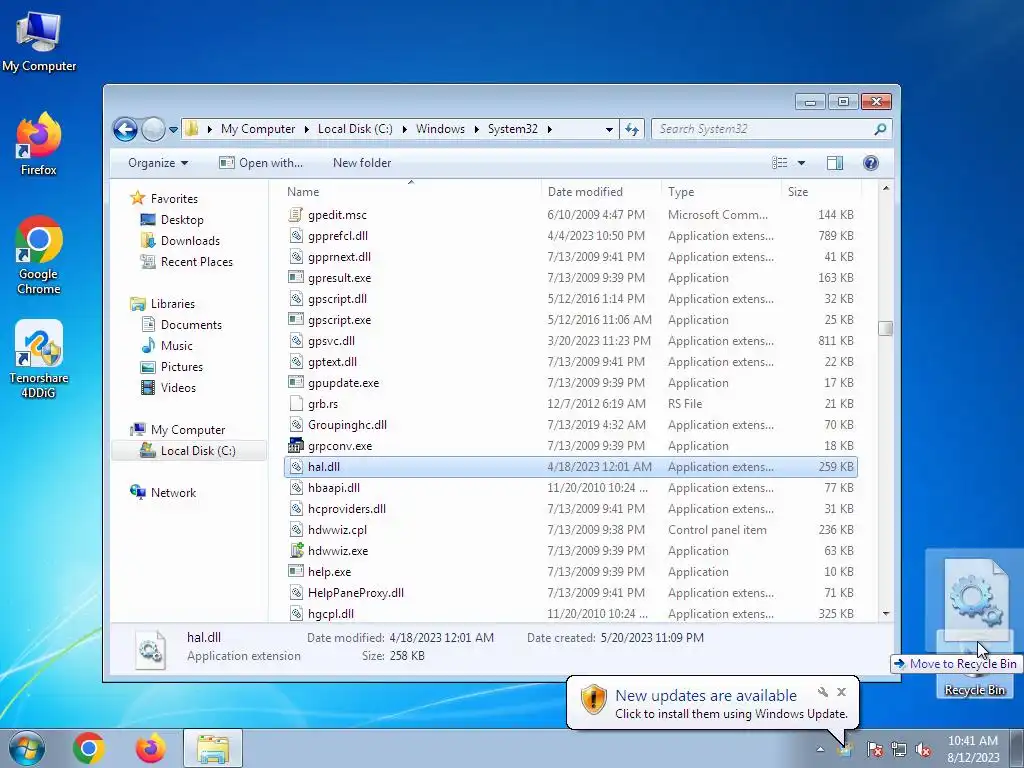Viewport: 1024px width, 768px height.
Task: Select the grb.rs file icon
Action: click(296, 404)
